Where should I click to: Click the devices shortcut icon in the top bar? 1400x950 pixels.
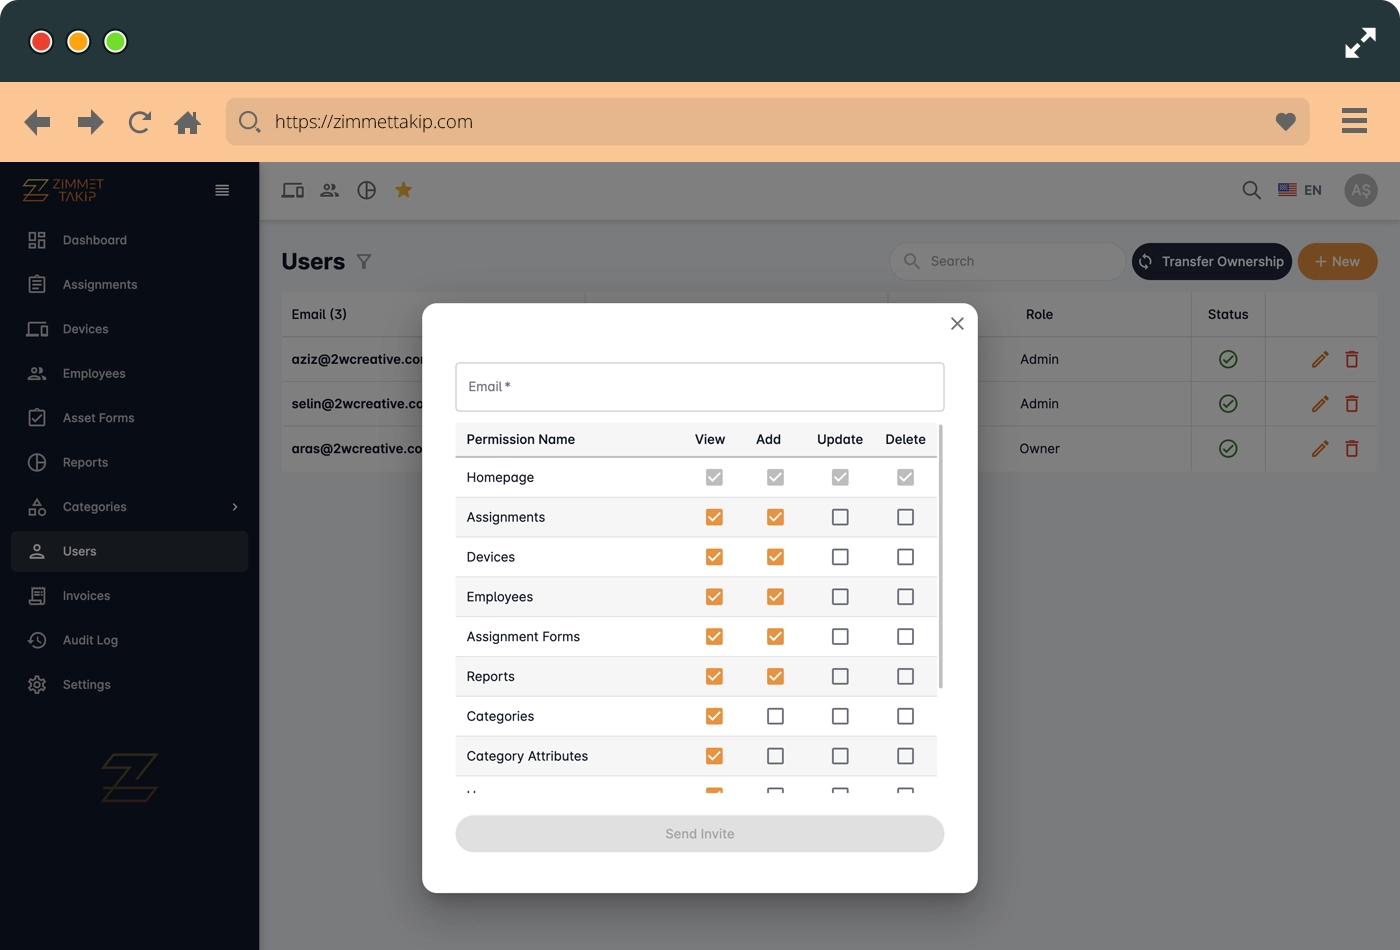click(x=293, y=190)
